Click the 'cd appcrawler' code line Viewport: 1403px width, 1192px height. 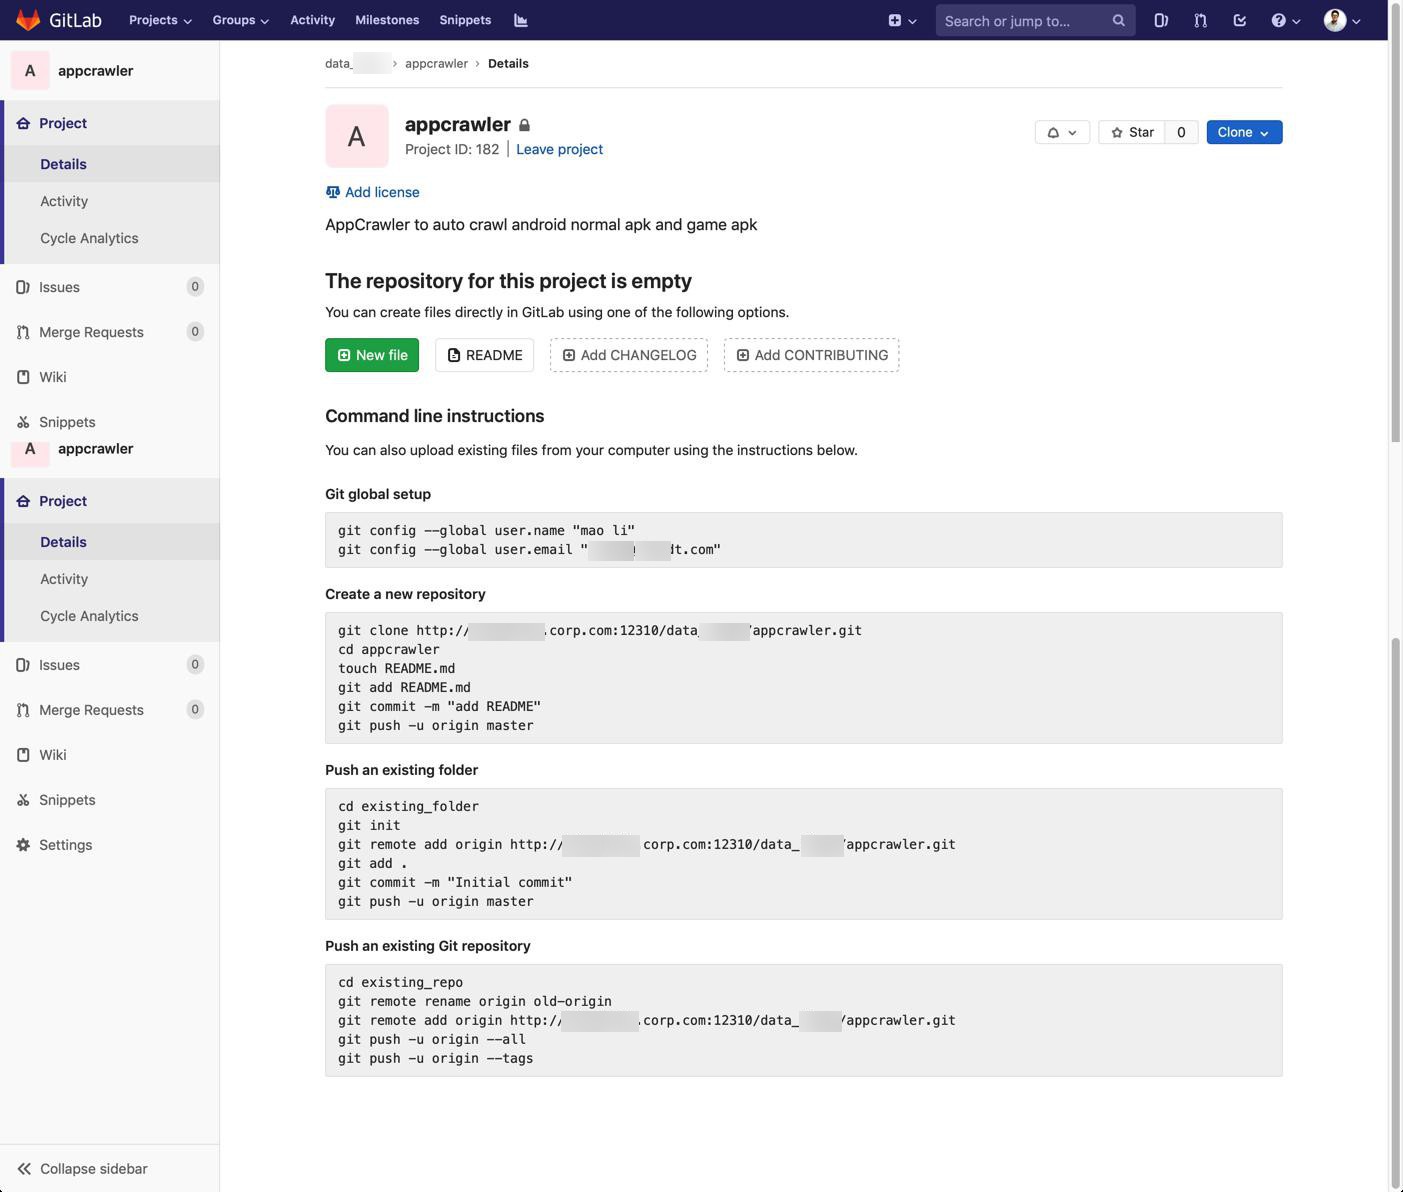[389, 649]
